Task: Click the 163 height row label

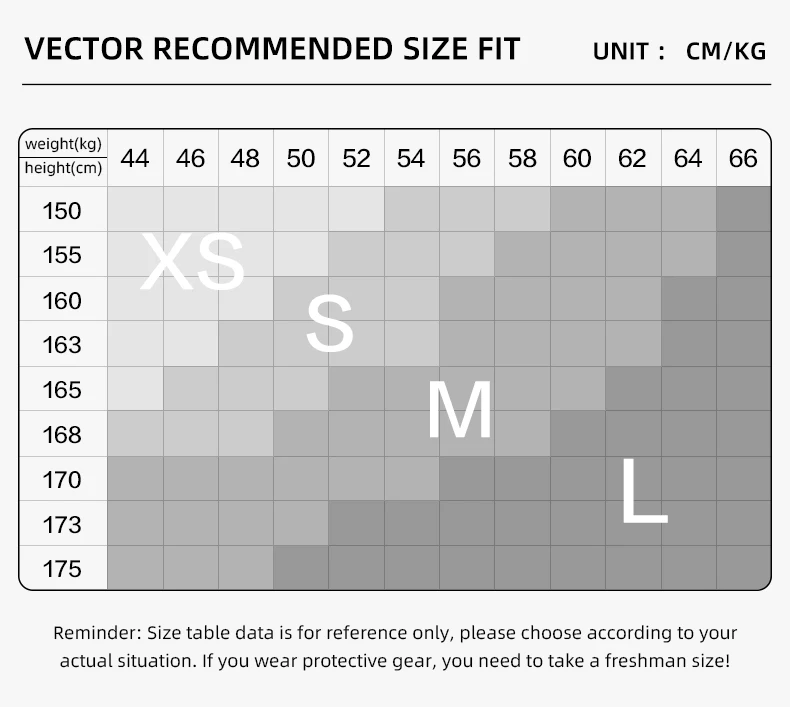Action: click(x=62, y=345)
